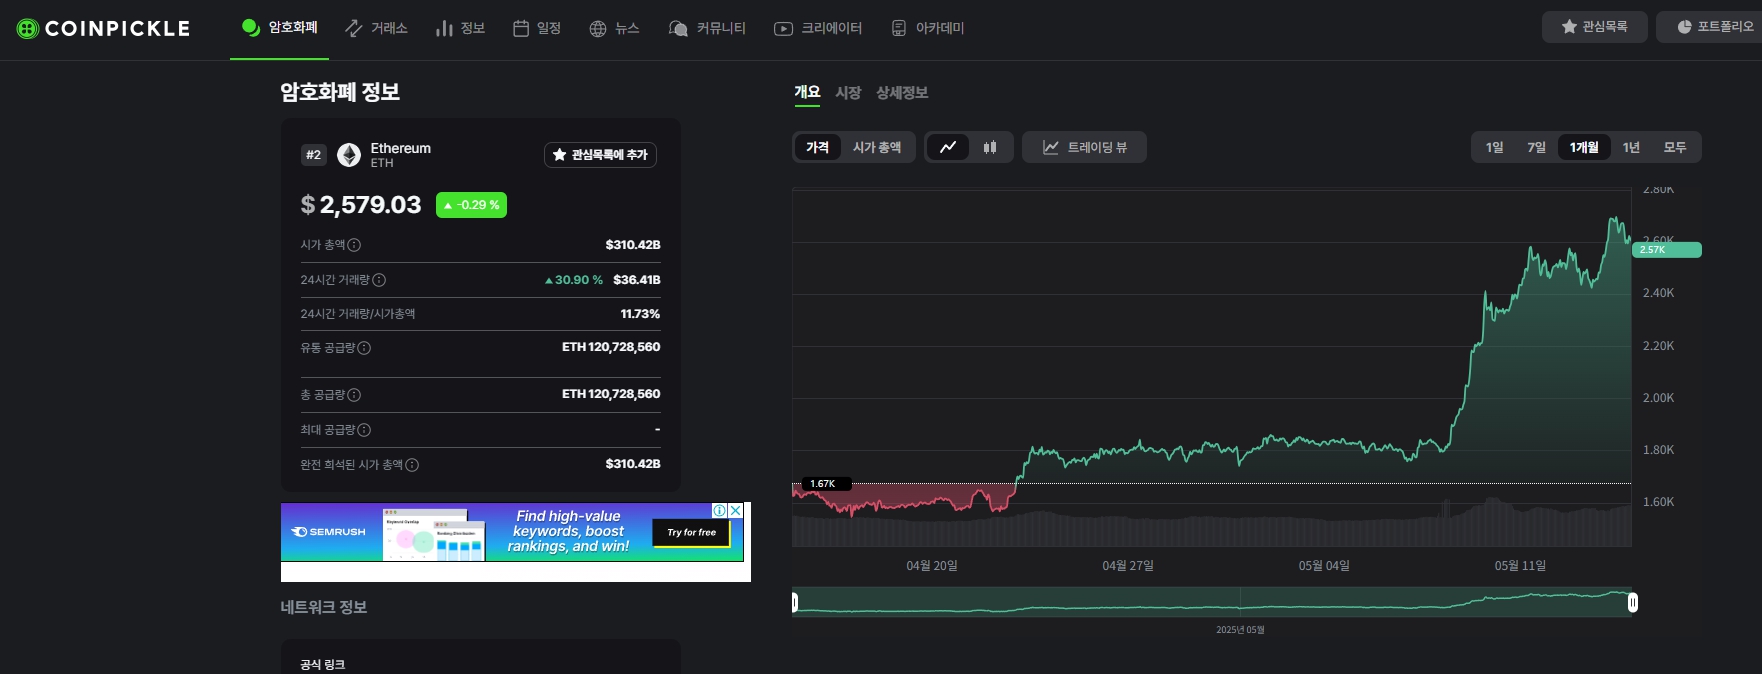
Task: Set chart range to 1년
Action: pos(1631,147)
